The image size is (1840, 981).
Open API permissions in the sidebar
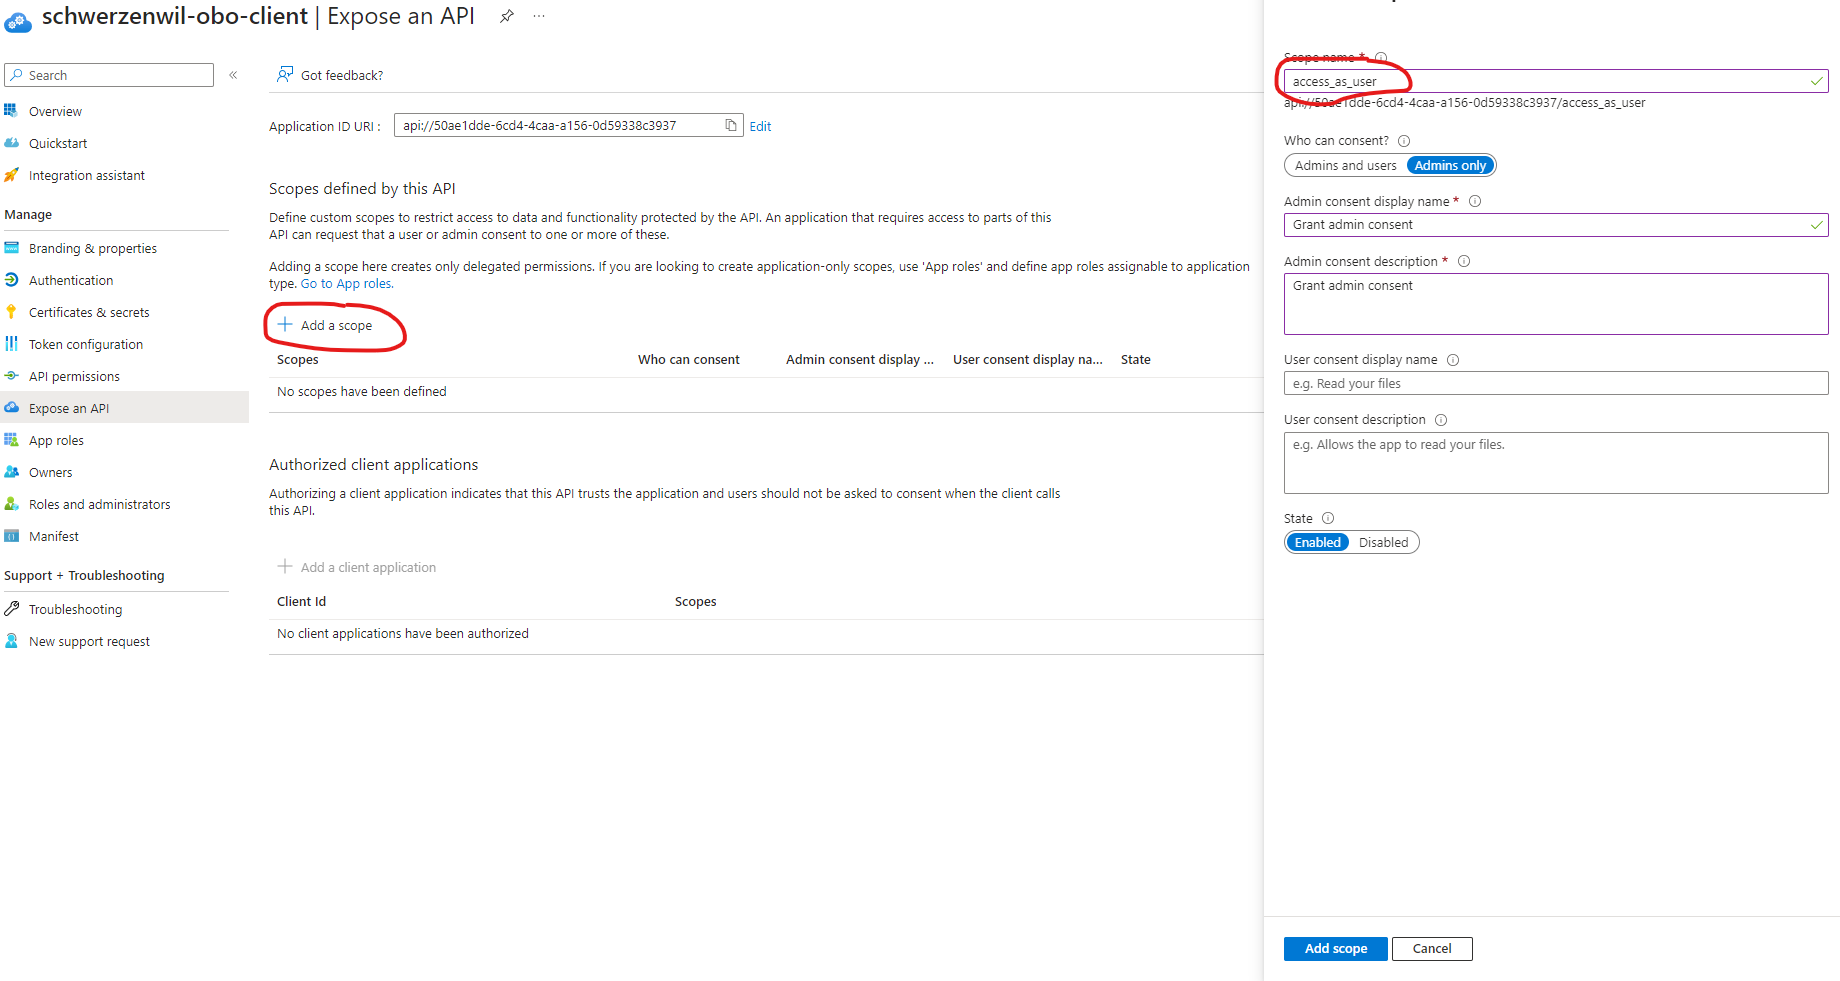point(74,377)
